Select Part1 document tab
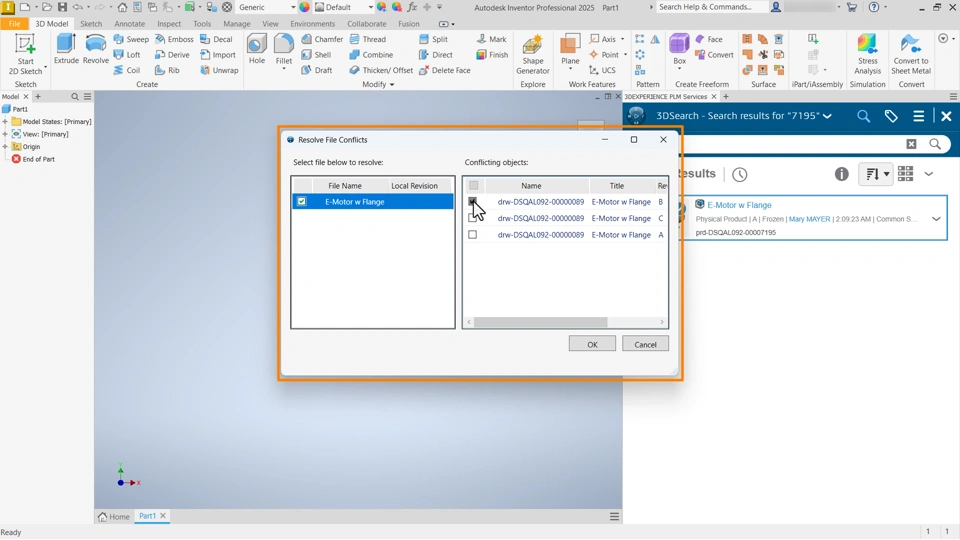Screen dimensions: 960x540 point(152,516)
